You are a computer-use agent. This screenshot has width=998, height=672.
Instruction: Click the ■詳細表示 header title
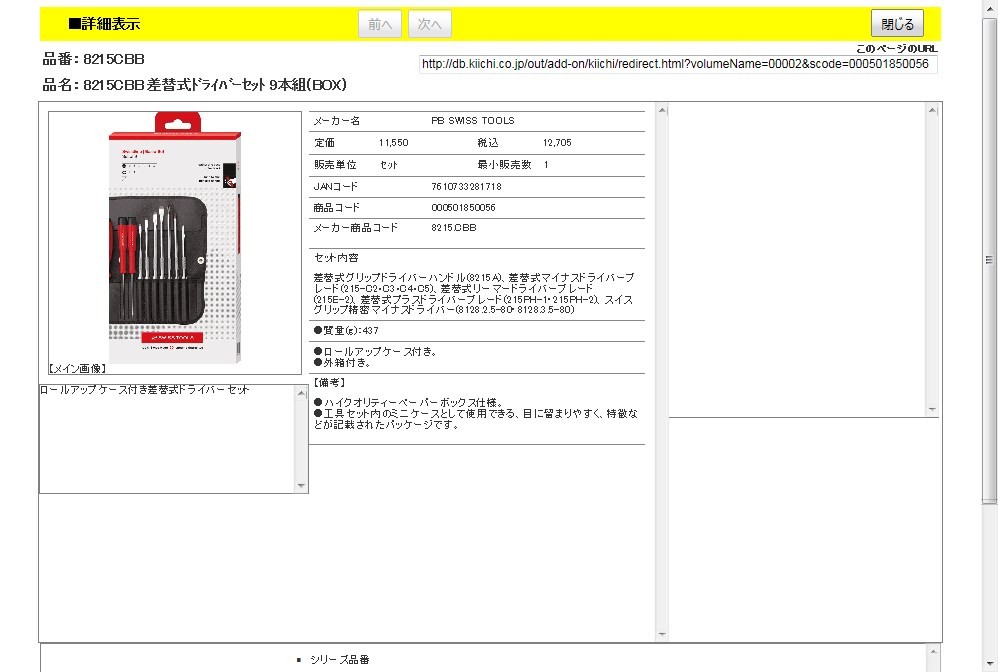[104, 24]
